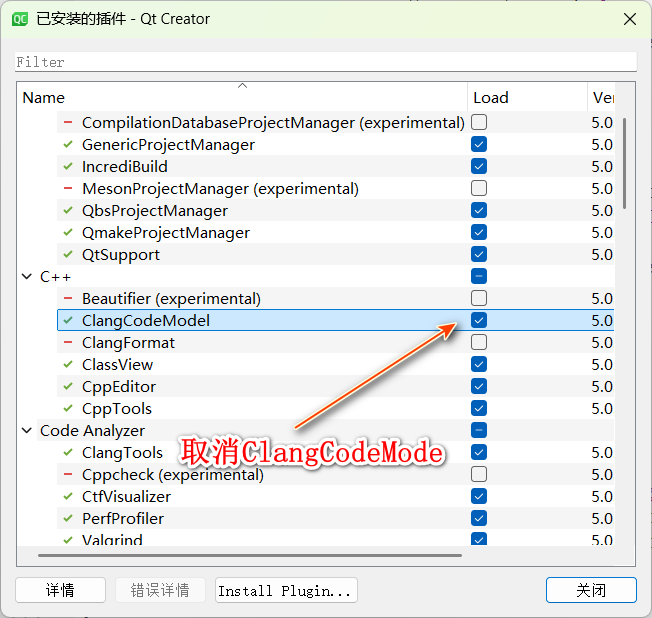This screenshot has width=652, height=618.
Task: Toggle the C++ group tri-state checkbox
Action: 479,276
